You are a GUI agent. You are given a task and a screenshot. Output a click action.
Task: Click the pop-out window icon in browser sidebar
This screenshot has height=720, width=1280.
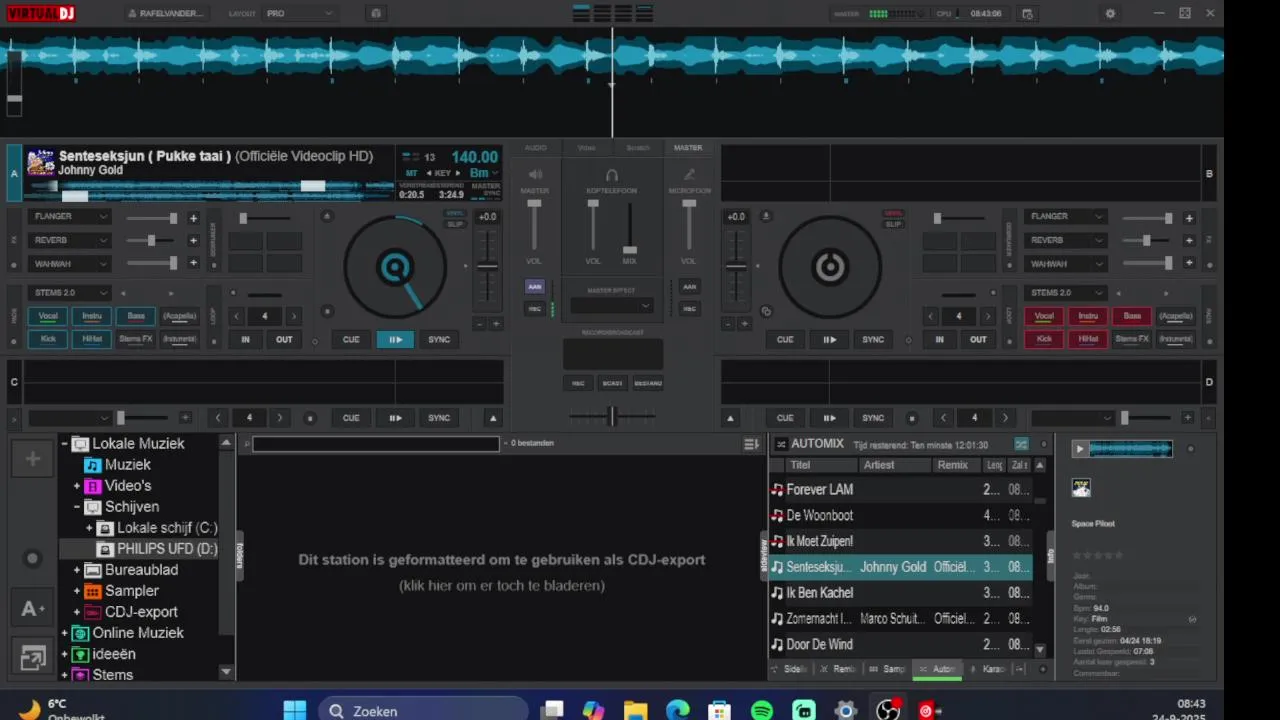pos(33,657)
